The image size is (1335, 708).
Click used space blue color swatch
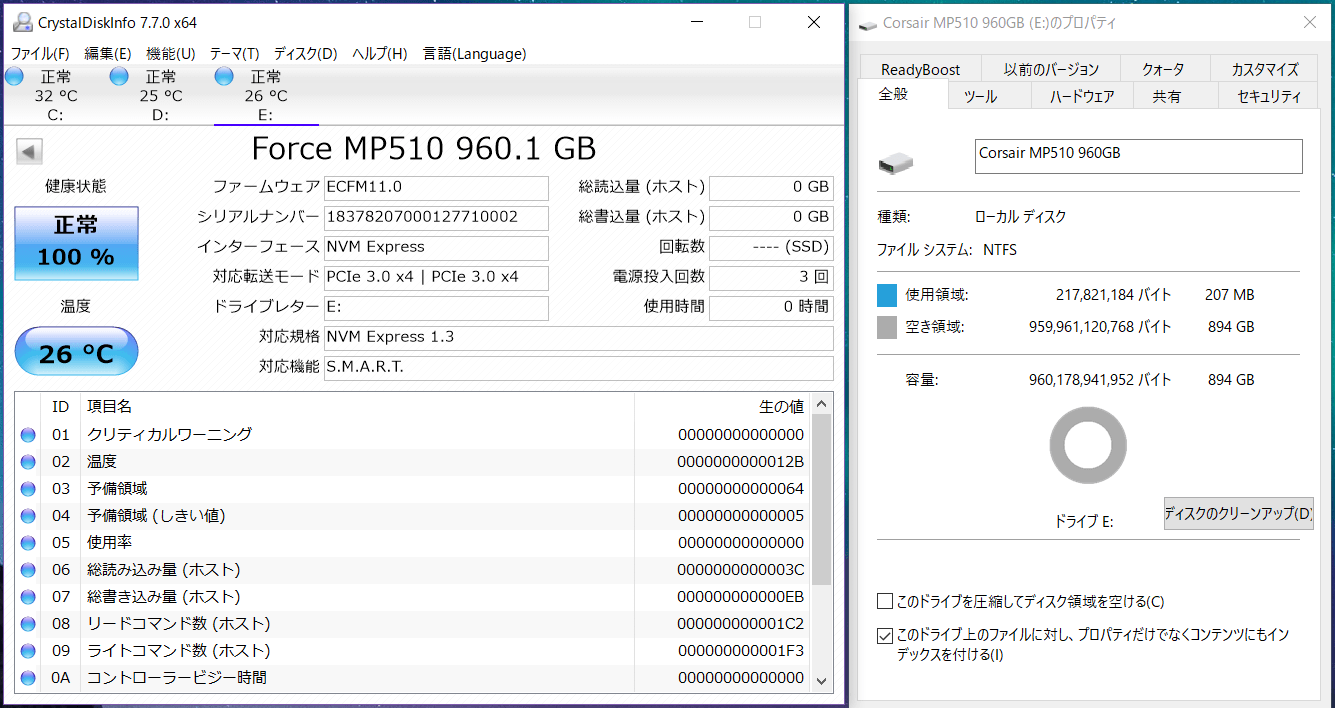tap(887, 295)
